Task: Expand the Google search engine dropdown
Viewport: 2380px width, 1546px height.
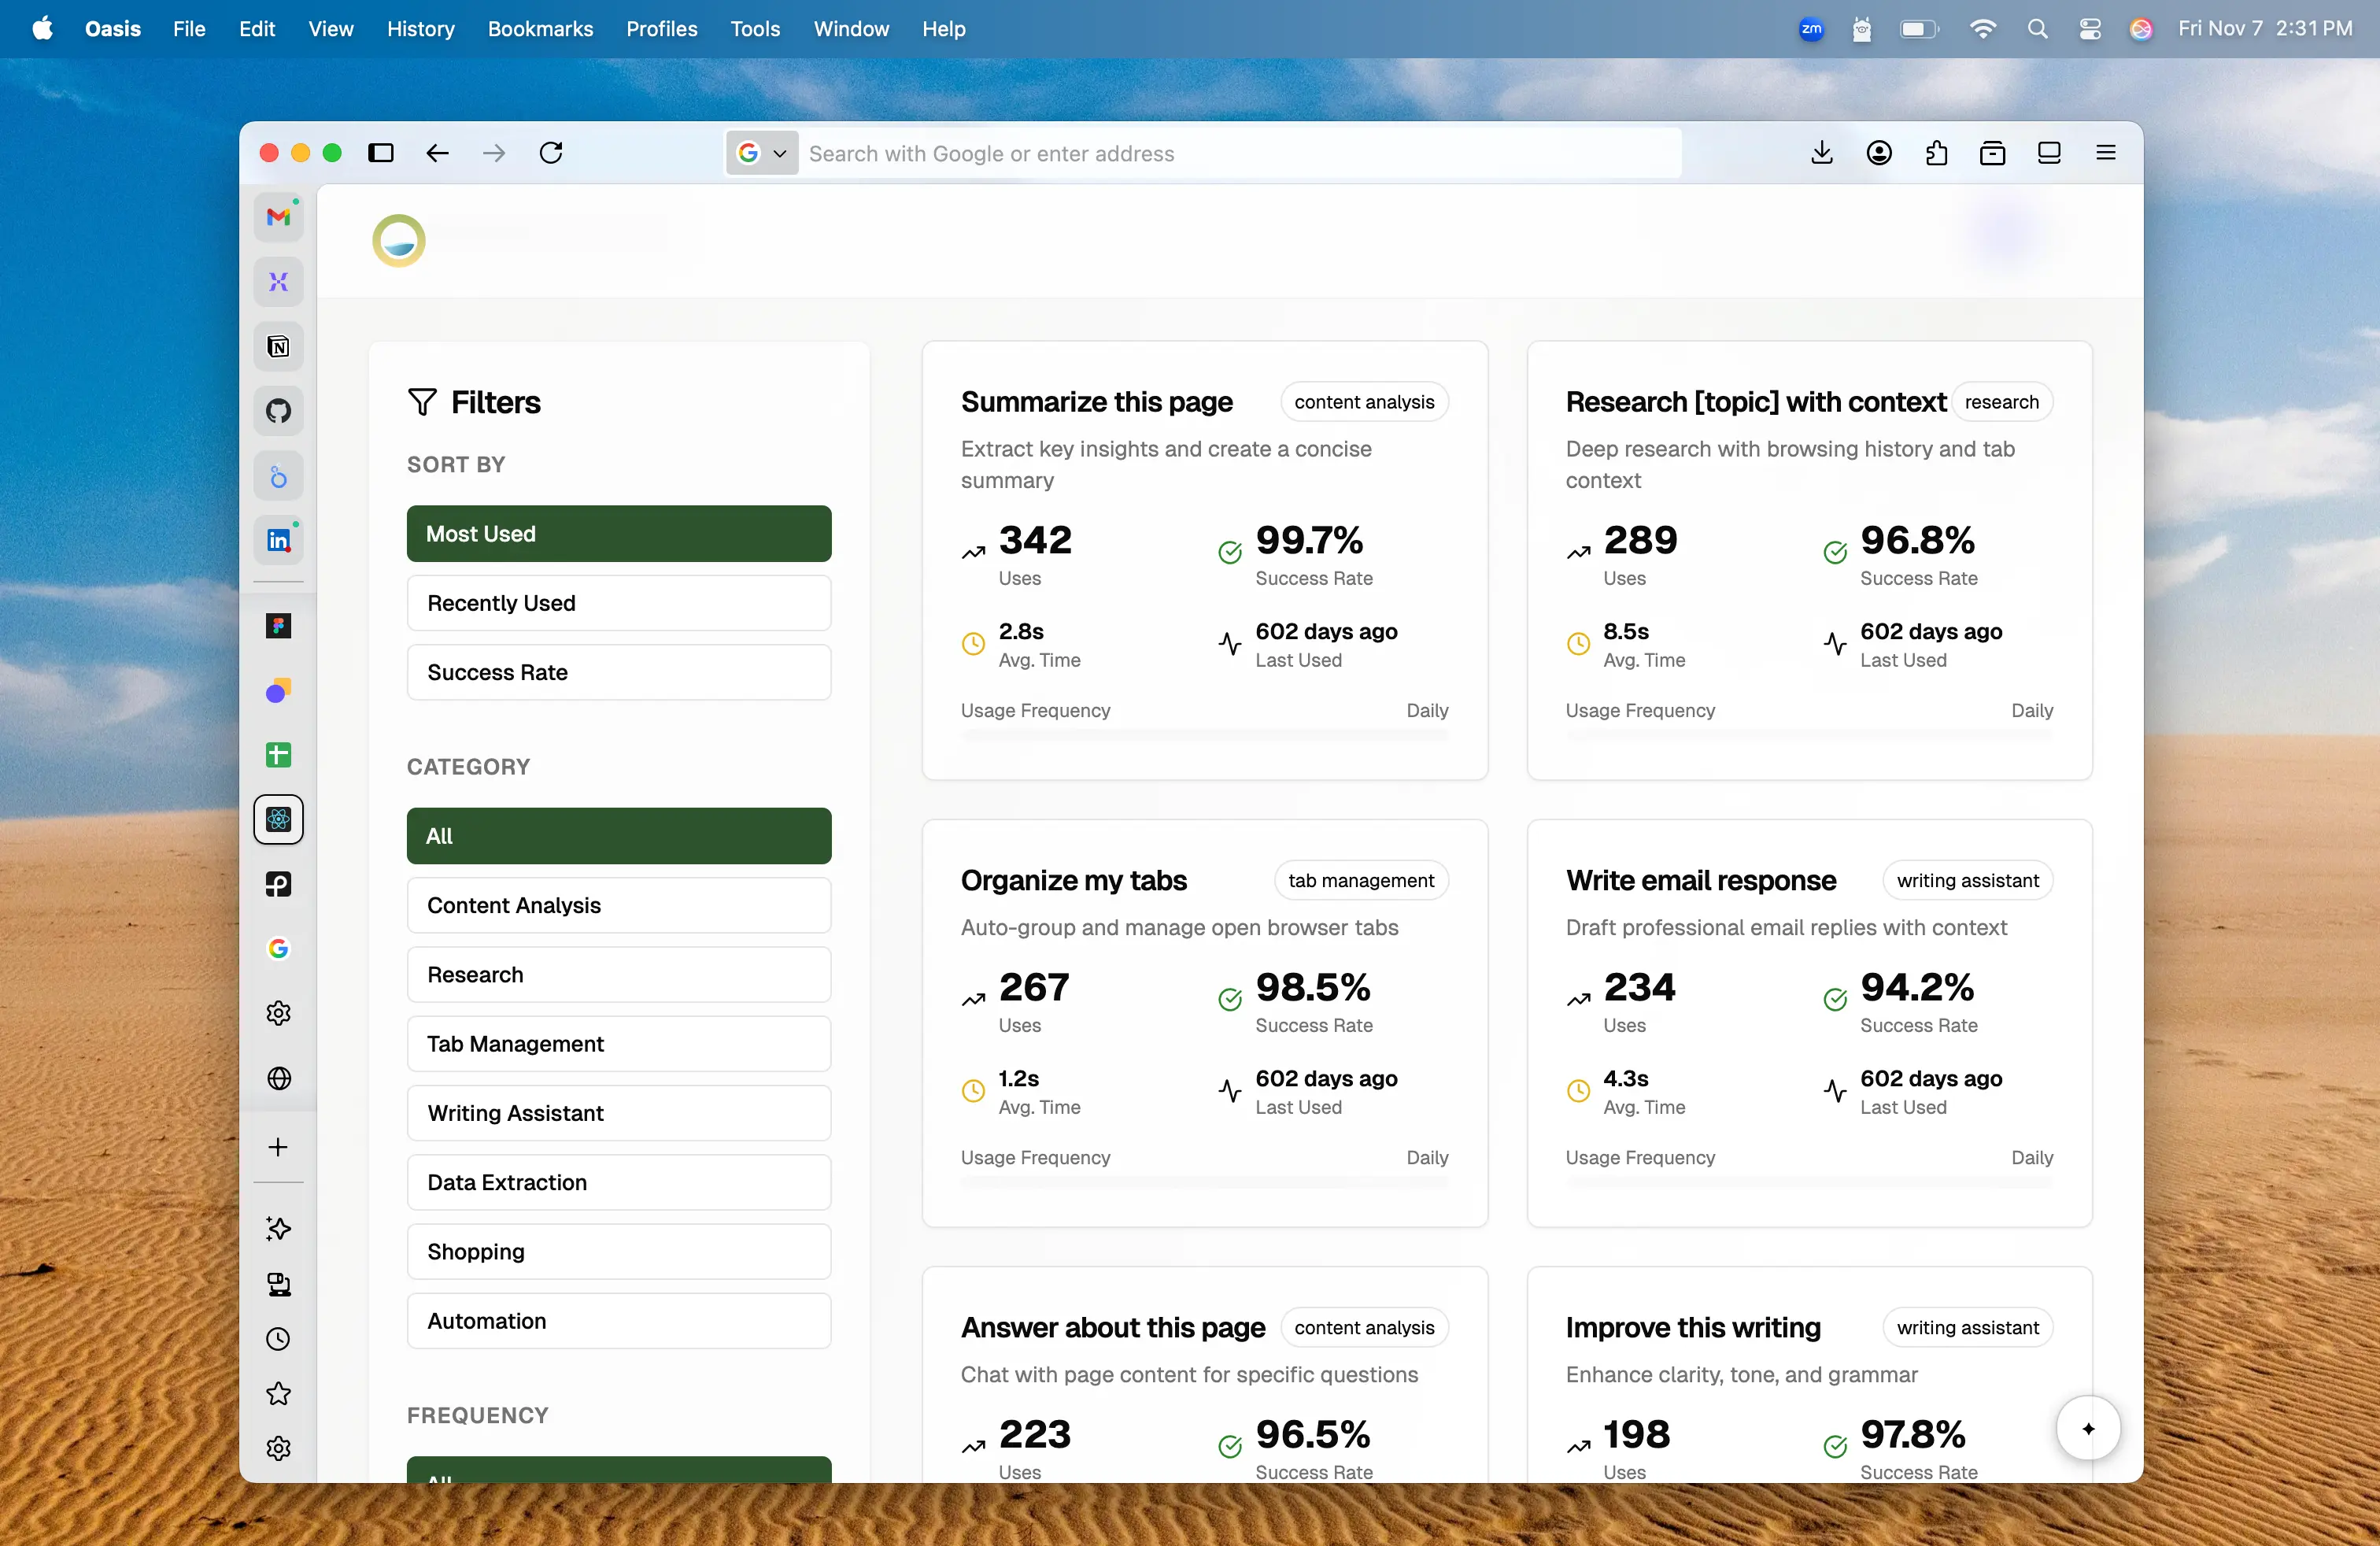Action: click(762, 153)
